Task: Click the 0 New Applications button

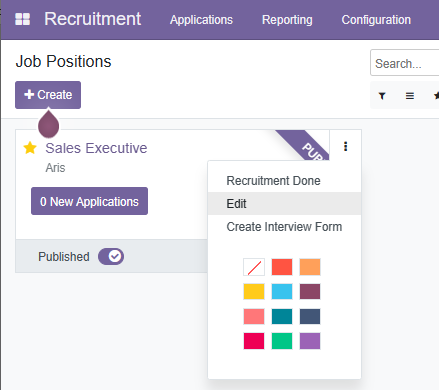Action: tap(89, 201)
